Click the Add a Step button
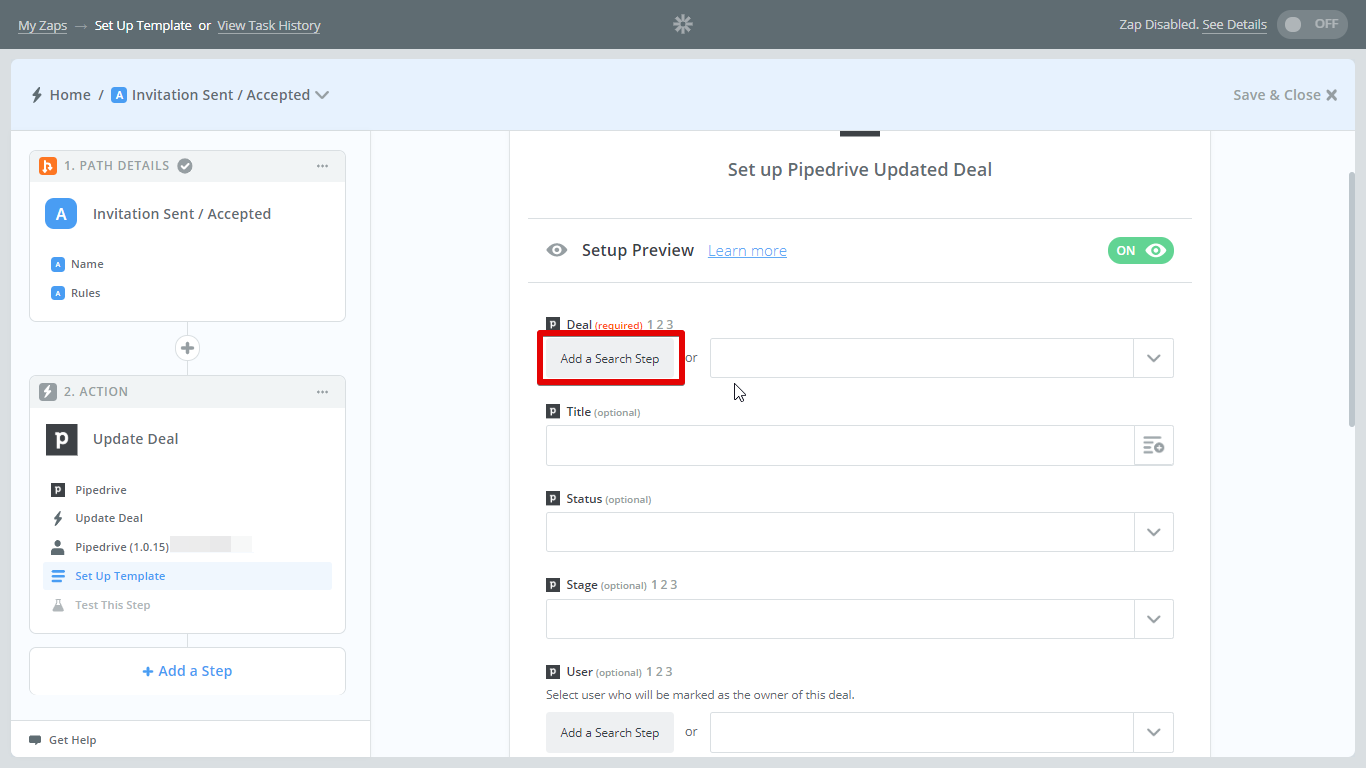 pyautogui.click(x=187, y=671)
